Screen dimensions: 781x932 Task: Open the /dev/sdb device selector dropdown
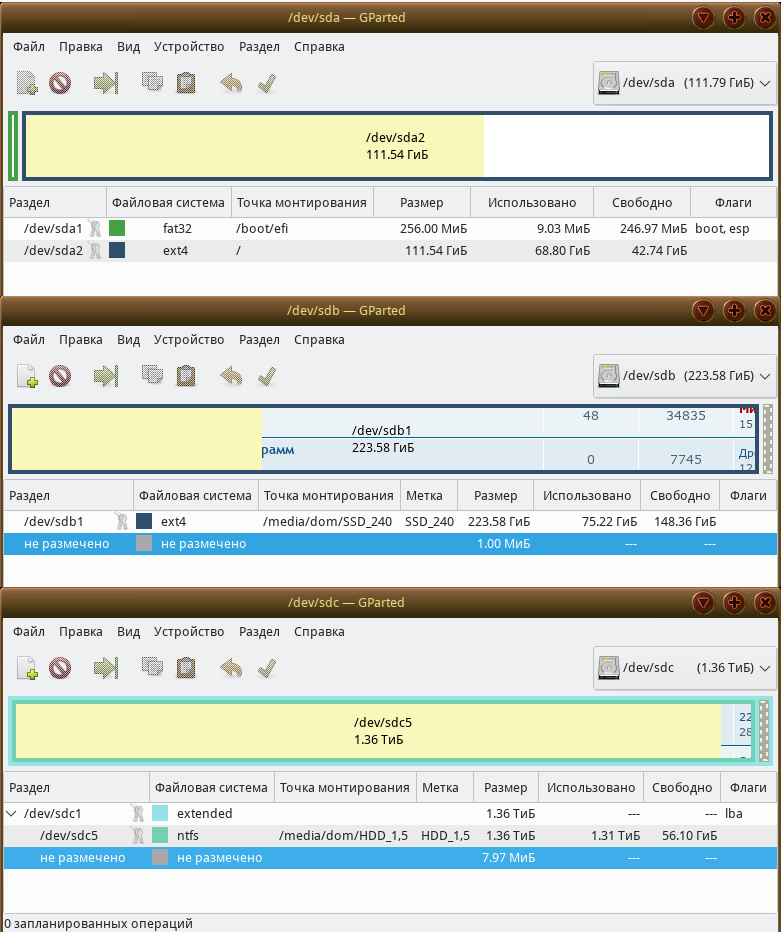click(685, 376)
